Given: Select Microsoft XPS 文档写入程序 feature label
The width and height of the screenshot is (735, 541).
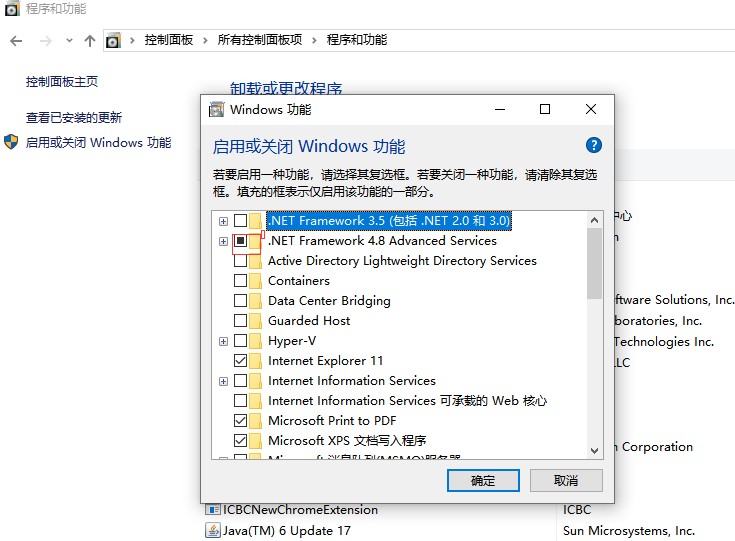Looking at the screenshot, I should (x=347, y=441).
